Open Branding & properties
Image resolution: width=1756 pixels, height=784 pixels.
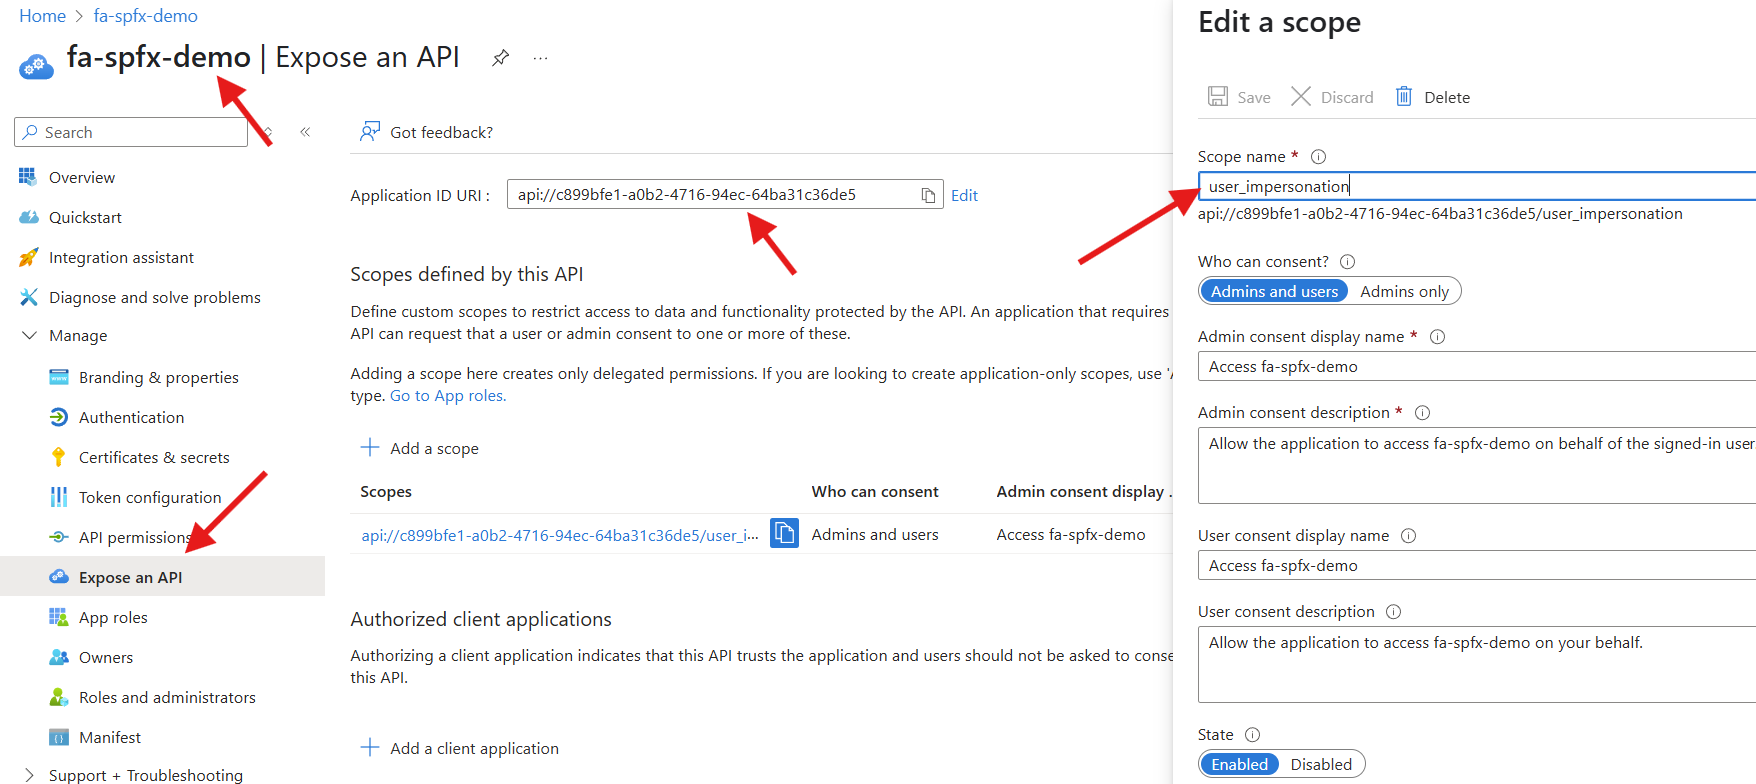pyautogui.click(x=158, y=377)
